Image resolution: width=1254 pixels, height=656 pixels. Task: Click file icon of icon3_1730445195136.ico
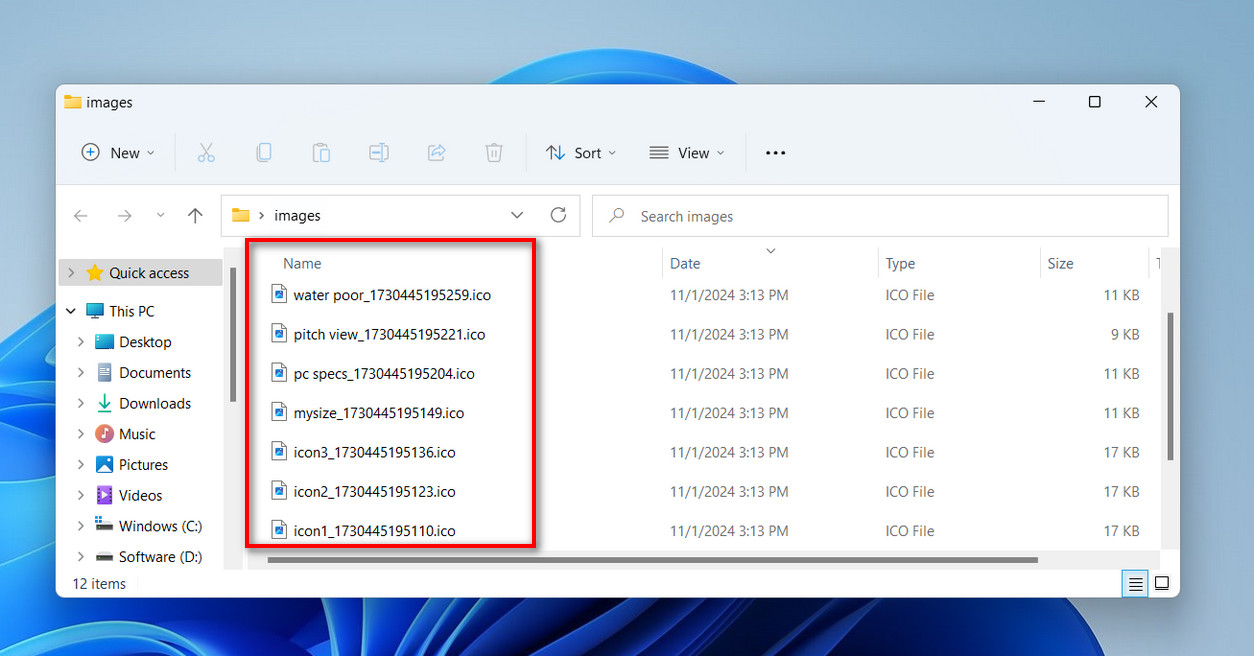[279, 452]
